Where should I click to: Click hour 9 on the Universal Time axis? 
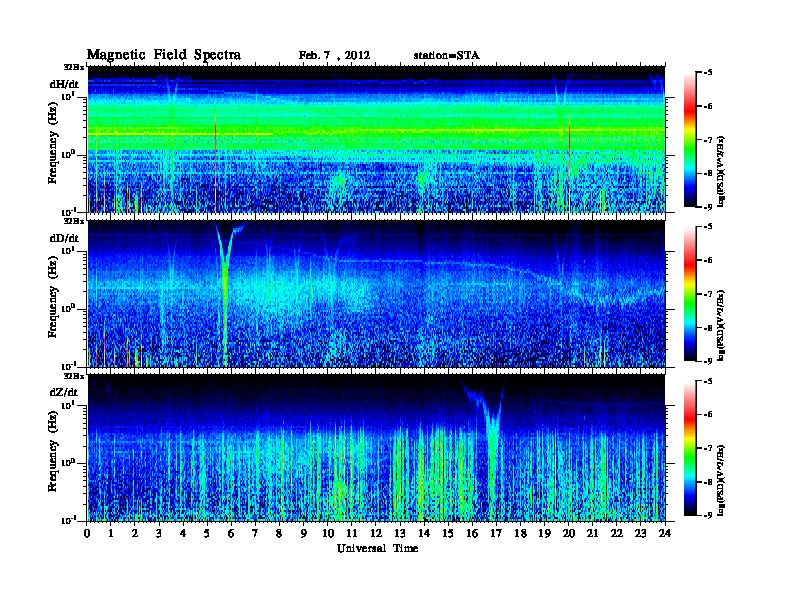[x=304, y=533]
